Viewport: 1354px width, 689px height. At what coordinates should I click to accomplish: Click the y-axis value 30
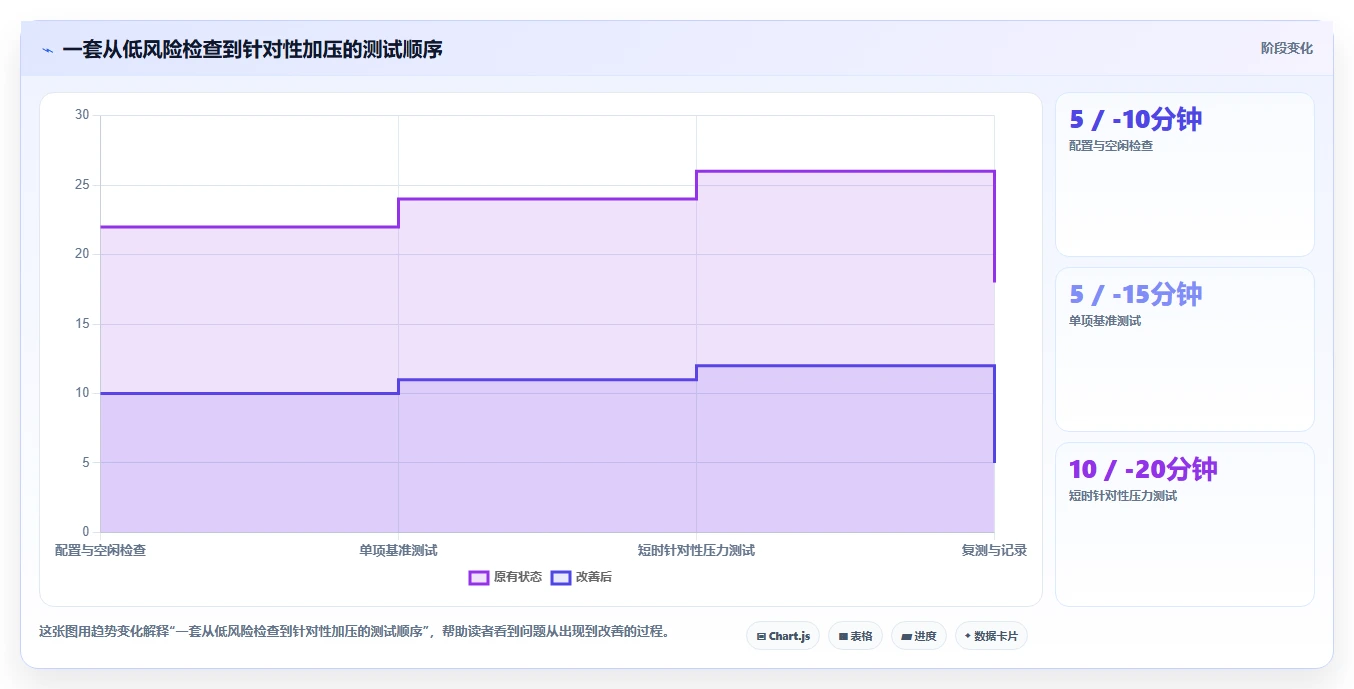[82, 115]
